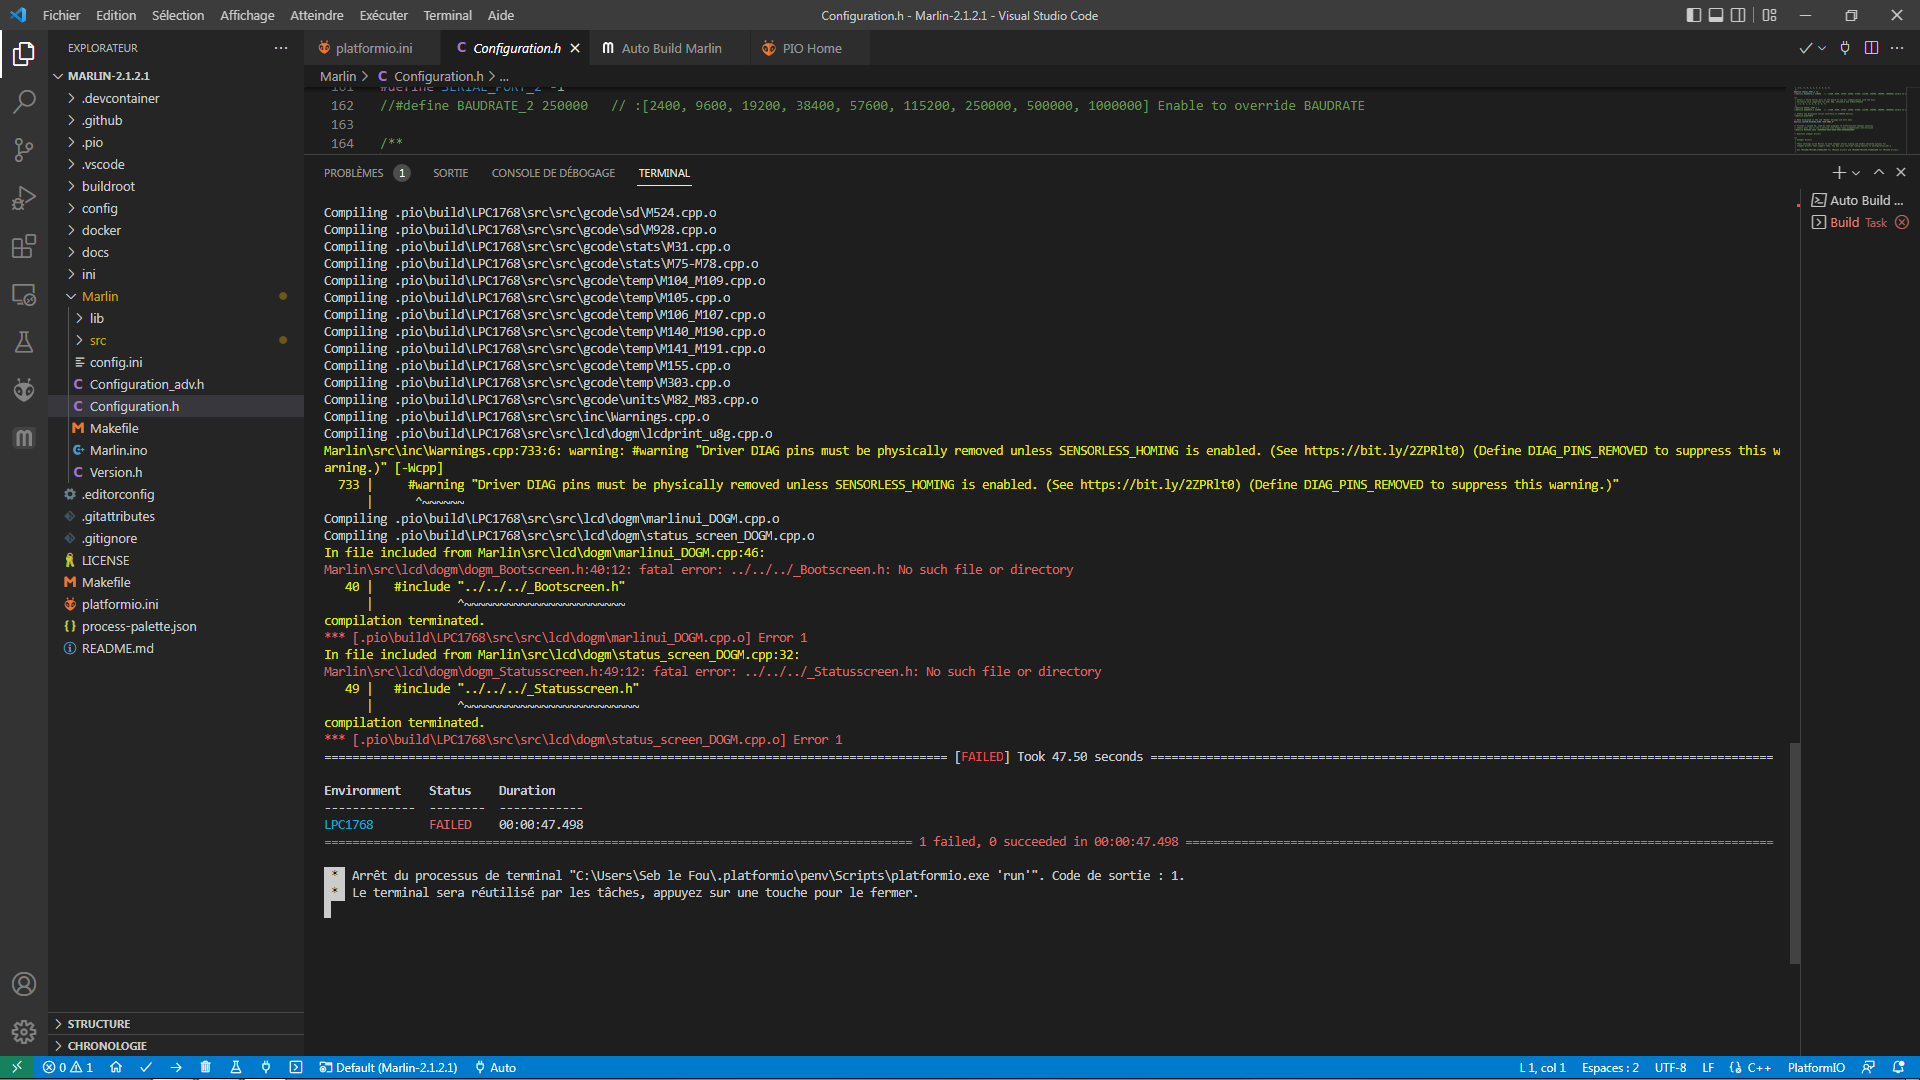Open new terminal profile dropdown chevron
This screenshot has height=1080, width=1920.
click(1856, 172)
